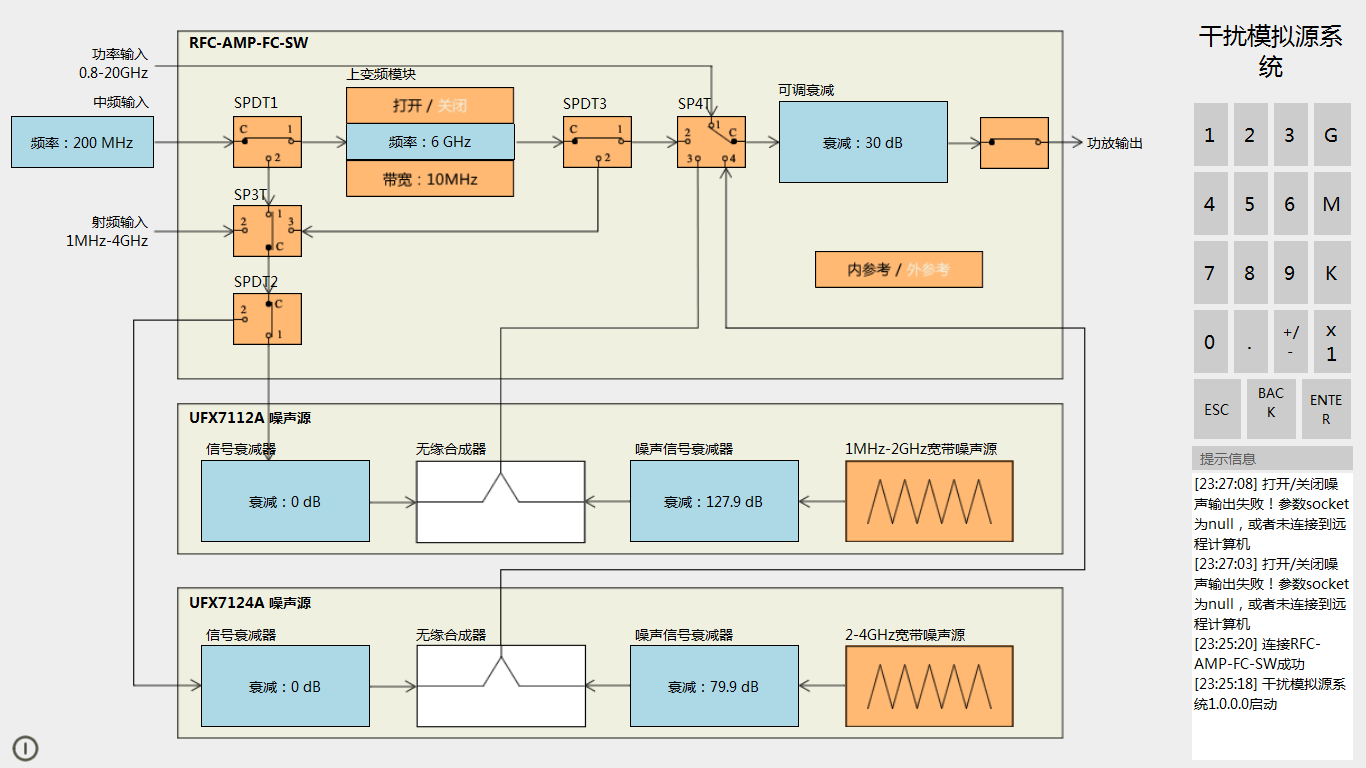1366x768 pixels.
Task: Toggle 内参考/外参考 reference selection
Action: 898,270
